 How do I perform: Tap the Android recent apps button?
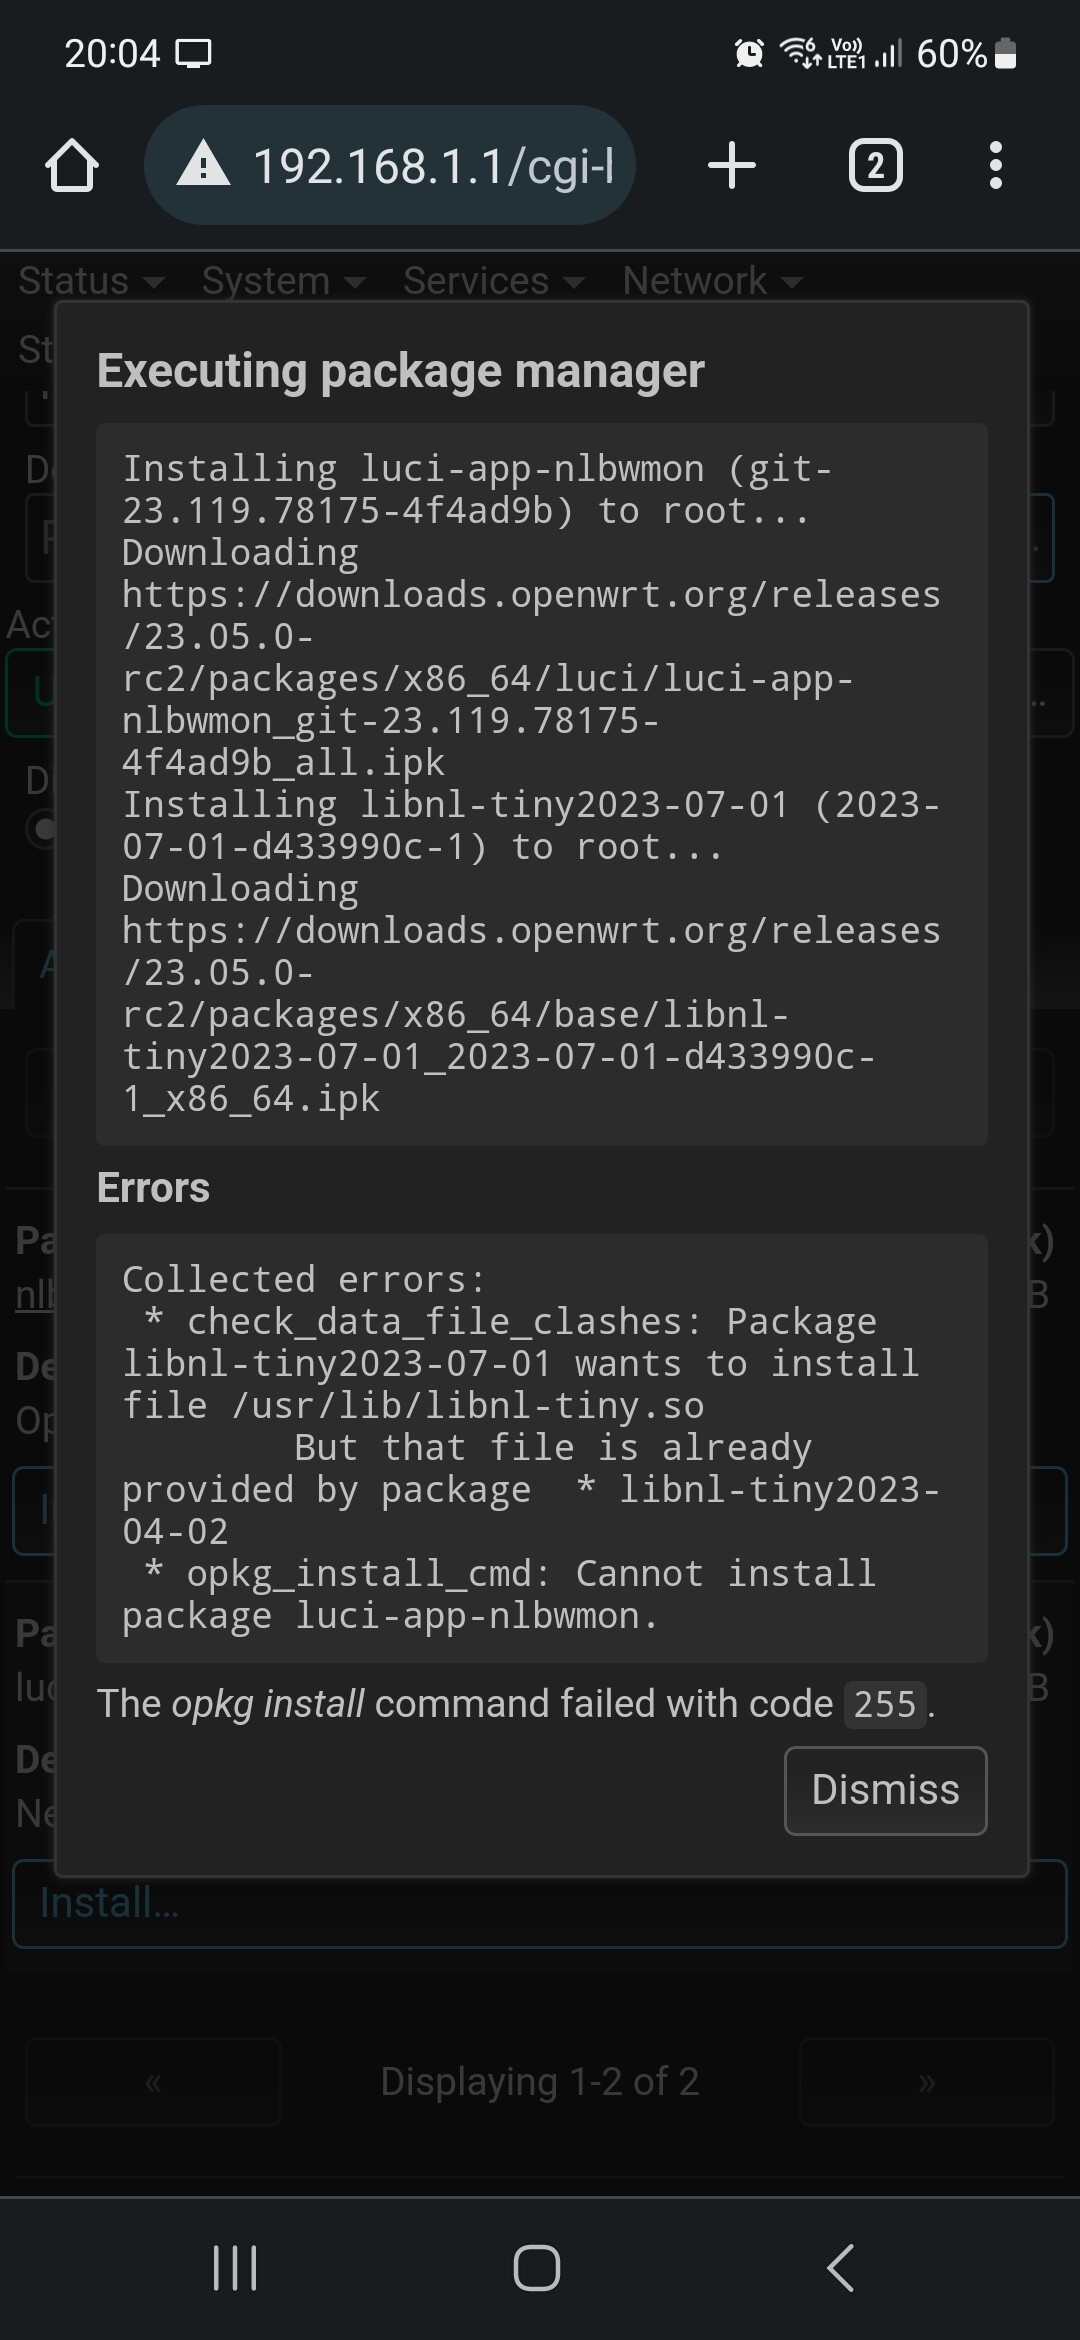[235, 2267]
